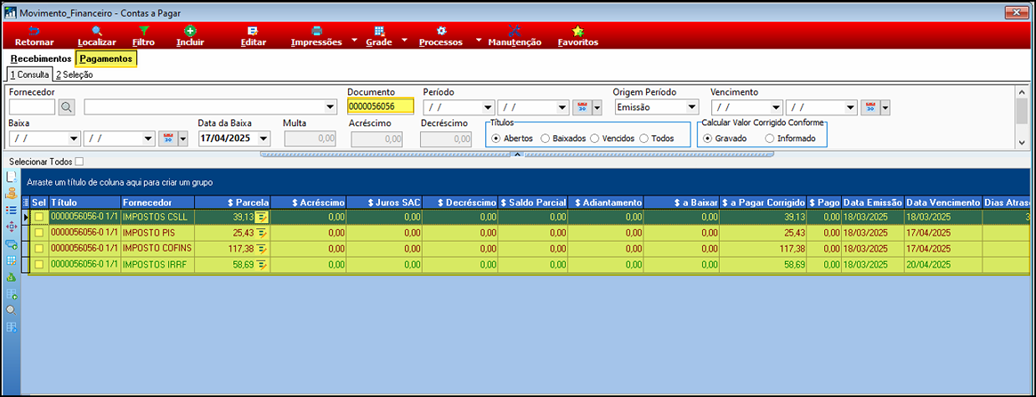Open the Vencimento end date dropdown
The height and width of the screenshot is (397, 1036).
(x=850, y=107)
